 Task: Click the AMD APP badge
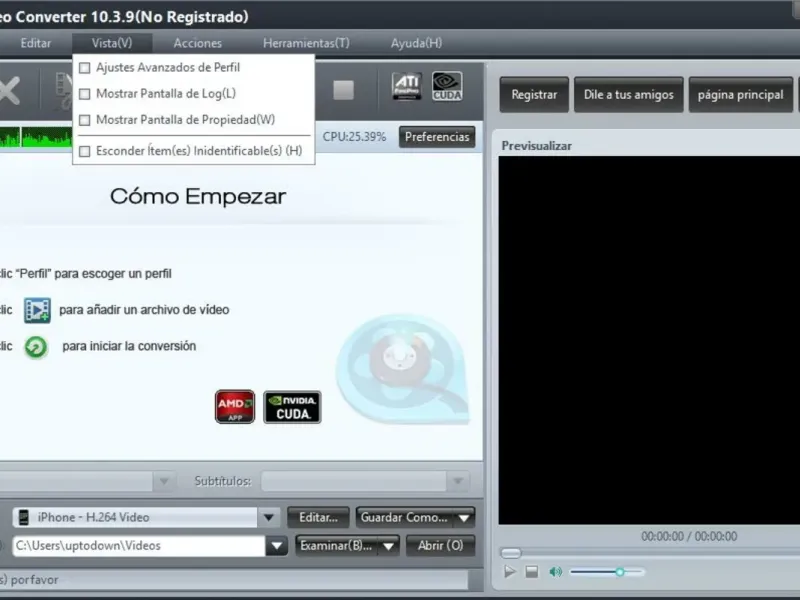click(235, 407)
